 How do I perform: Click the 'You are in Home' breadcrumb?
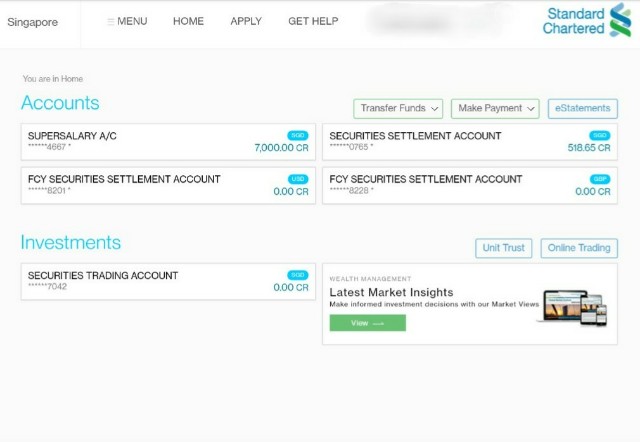tap(53, 79)
